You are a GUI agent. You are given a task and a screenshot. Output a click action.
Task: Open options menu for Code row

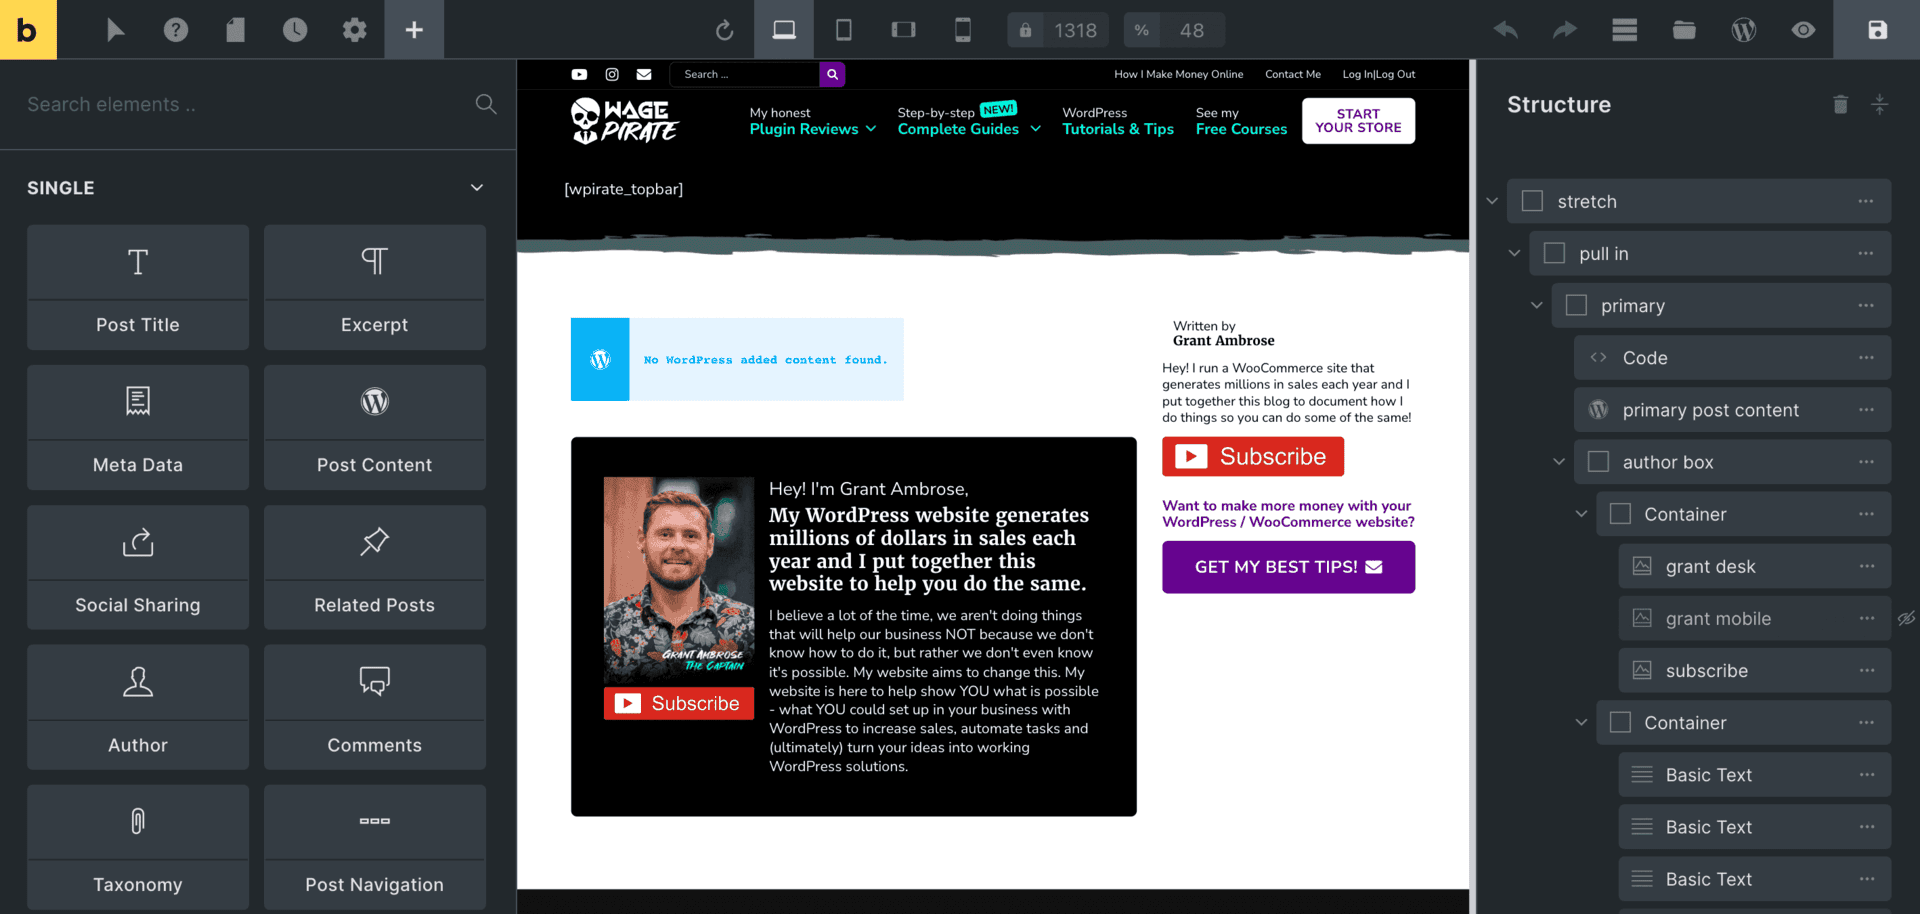[1866, 357]
